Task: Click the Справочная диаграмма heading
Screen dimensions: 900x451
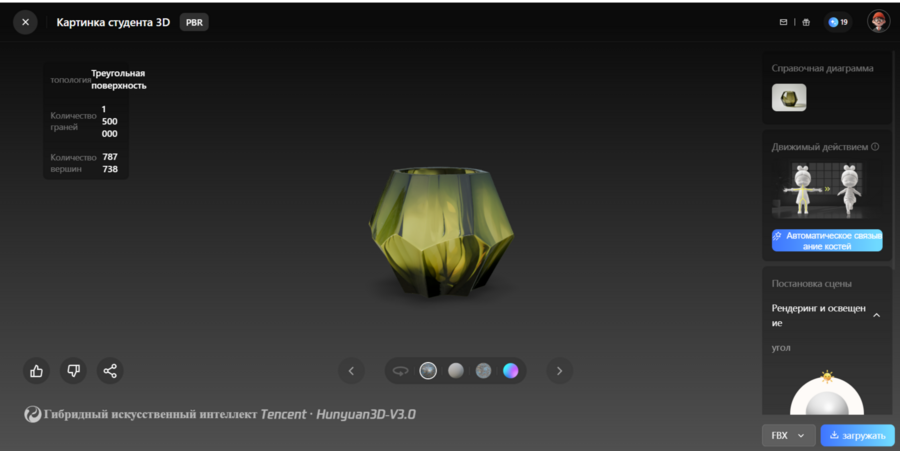Action: point(822,68)
